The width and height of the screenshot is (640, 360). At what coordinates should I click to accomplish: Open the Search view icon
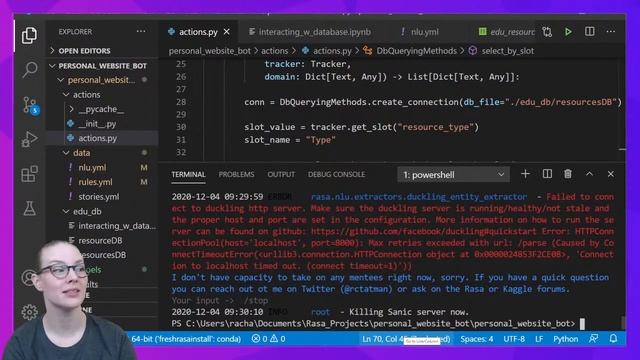click(x=29, y=70)
